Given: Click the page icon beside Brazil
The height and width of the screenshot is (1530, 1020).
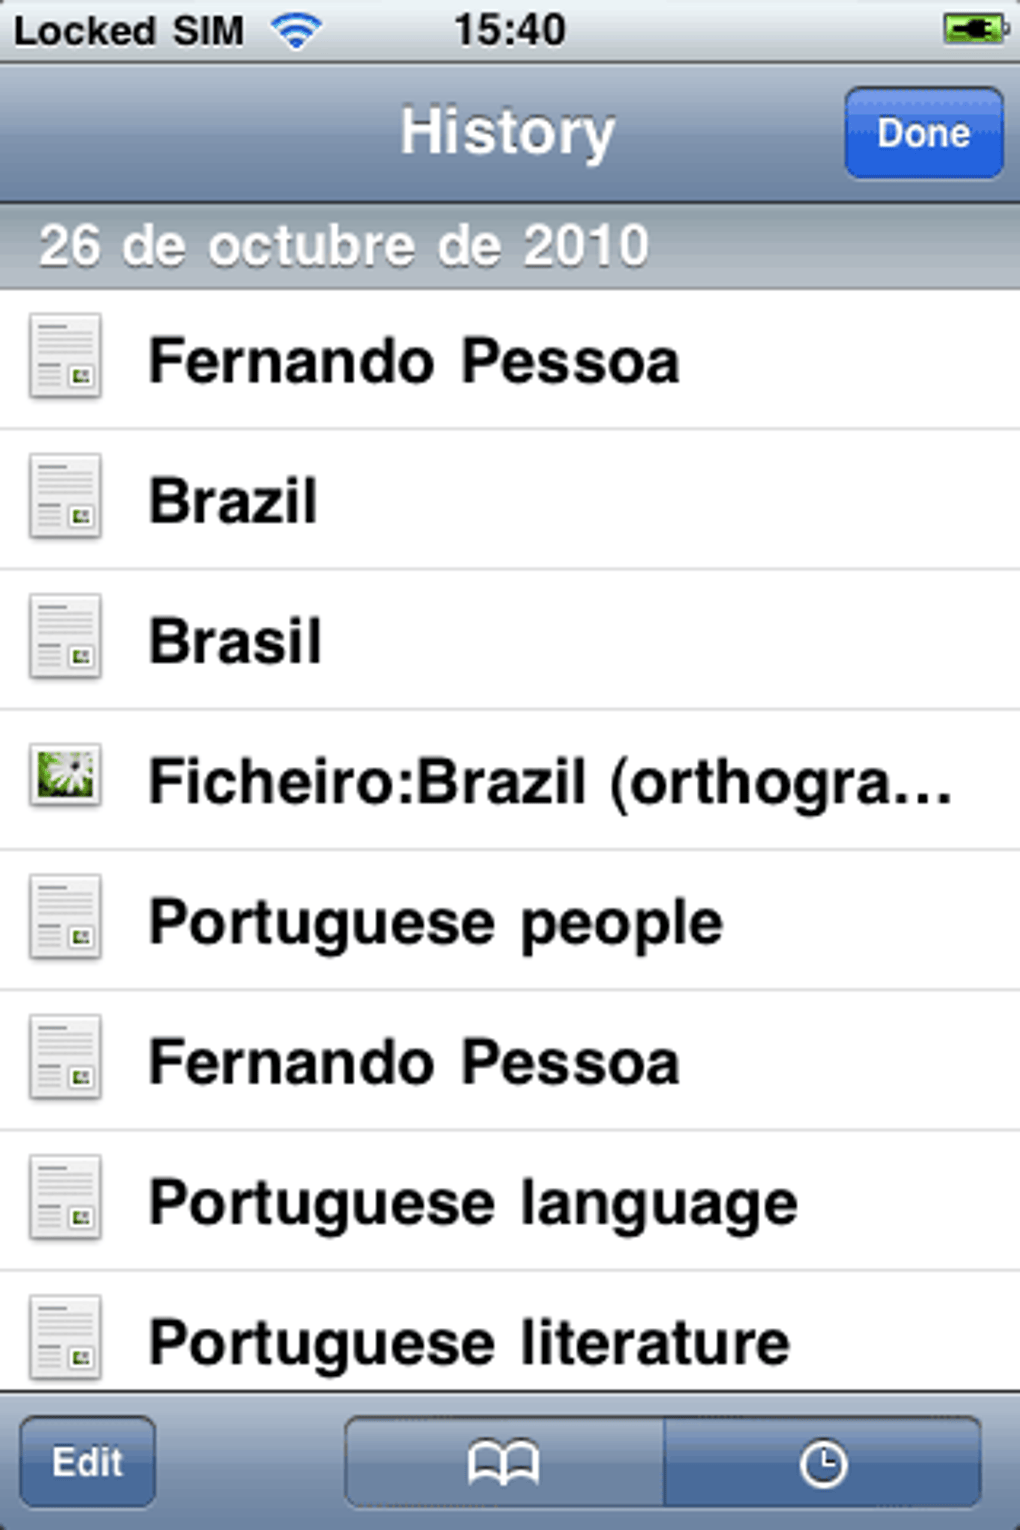Looking at the screenshot, I should click(65, 497).
